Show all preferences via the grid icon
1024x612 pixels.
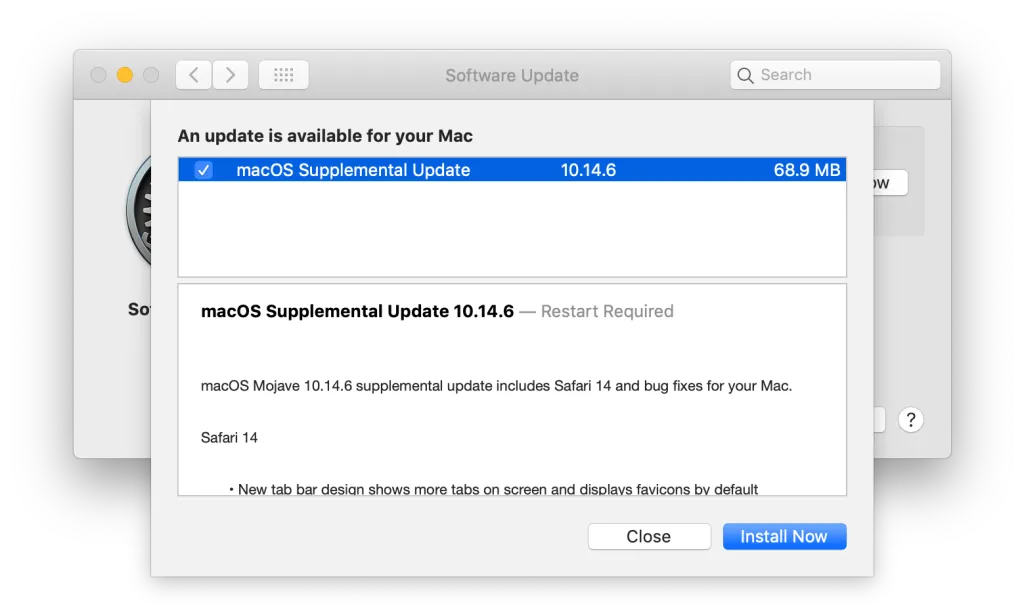283,75
